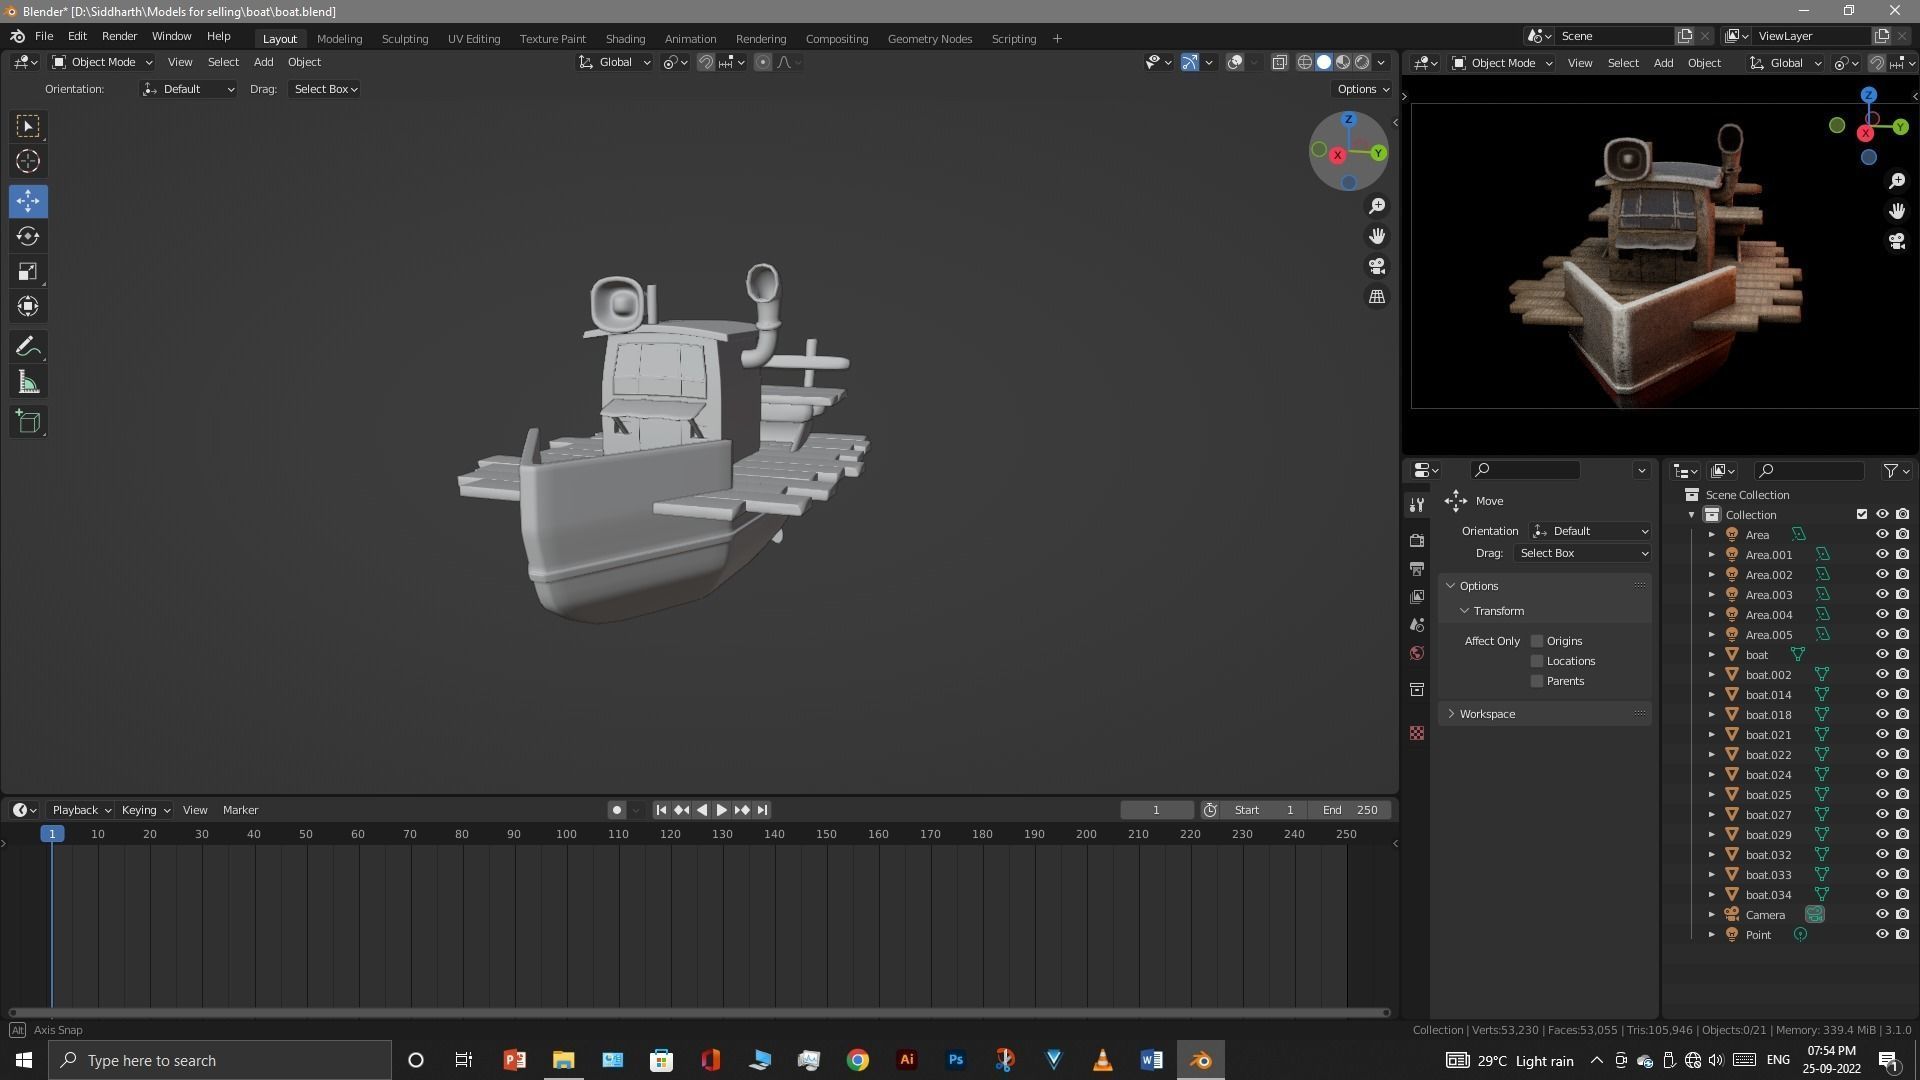Jump to the end frame
The height and width of the screenshot is (1080, 1920).
[x=762, y=810]
